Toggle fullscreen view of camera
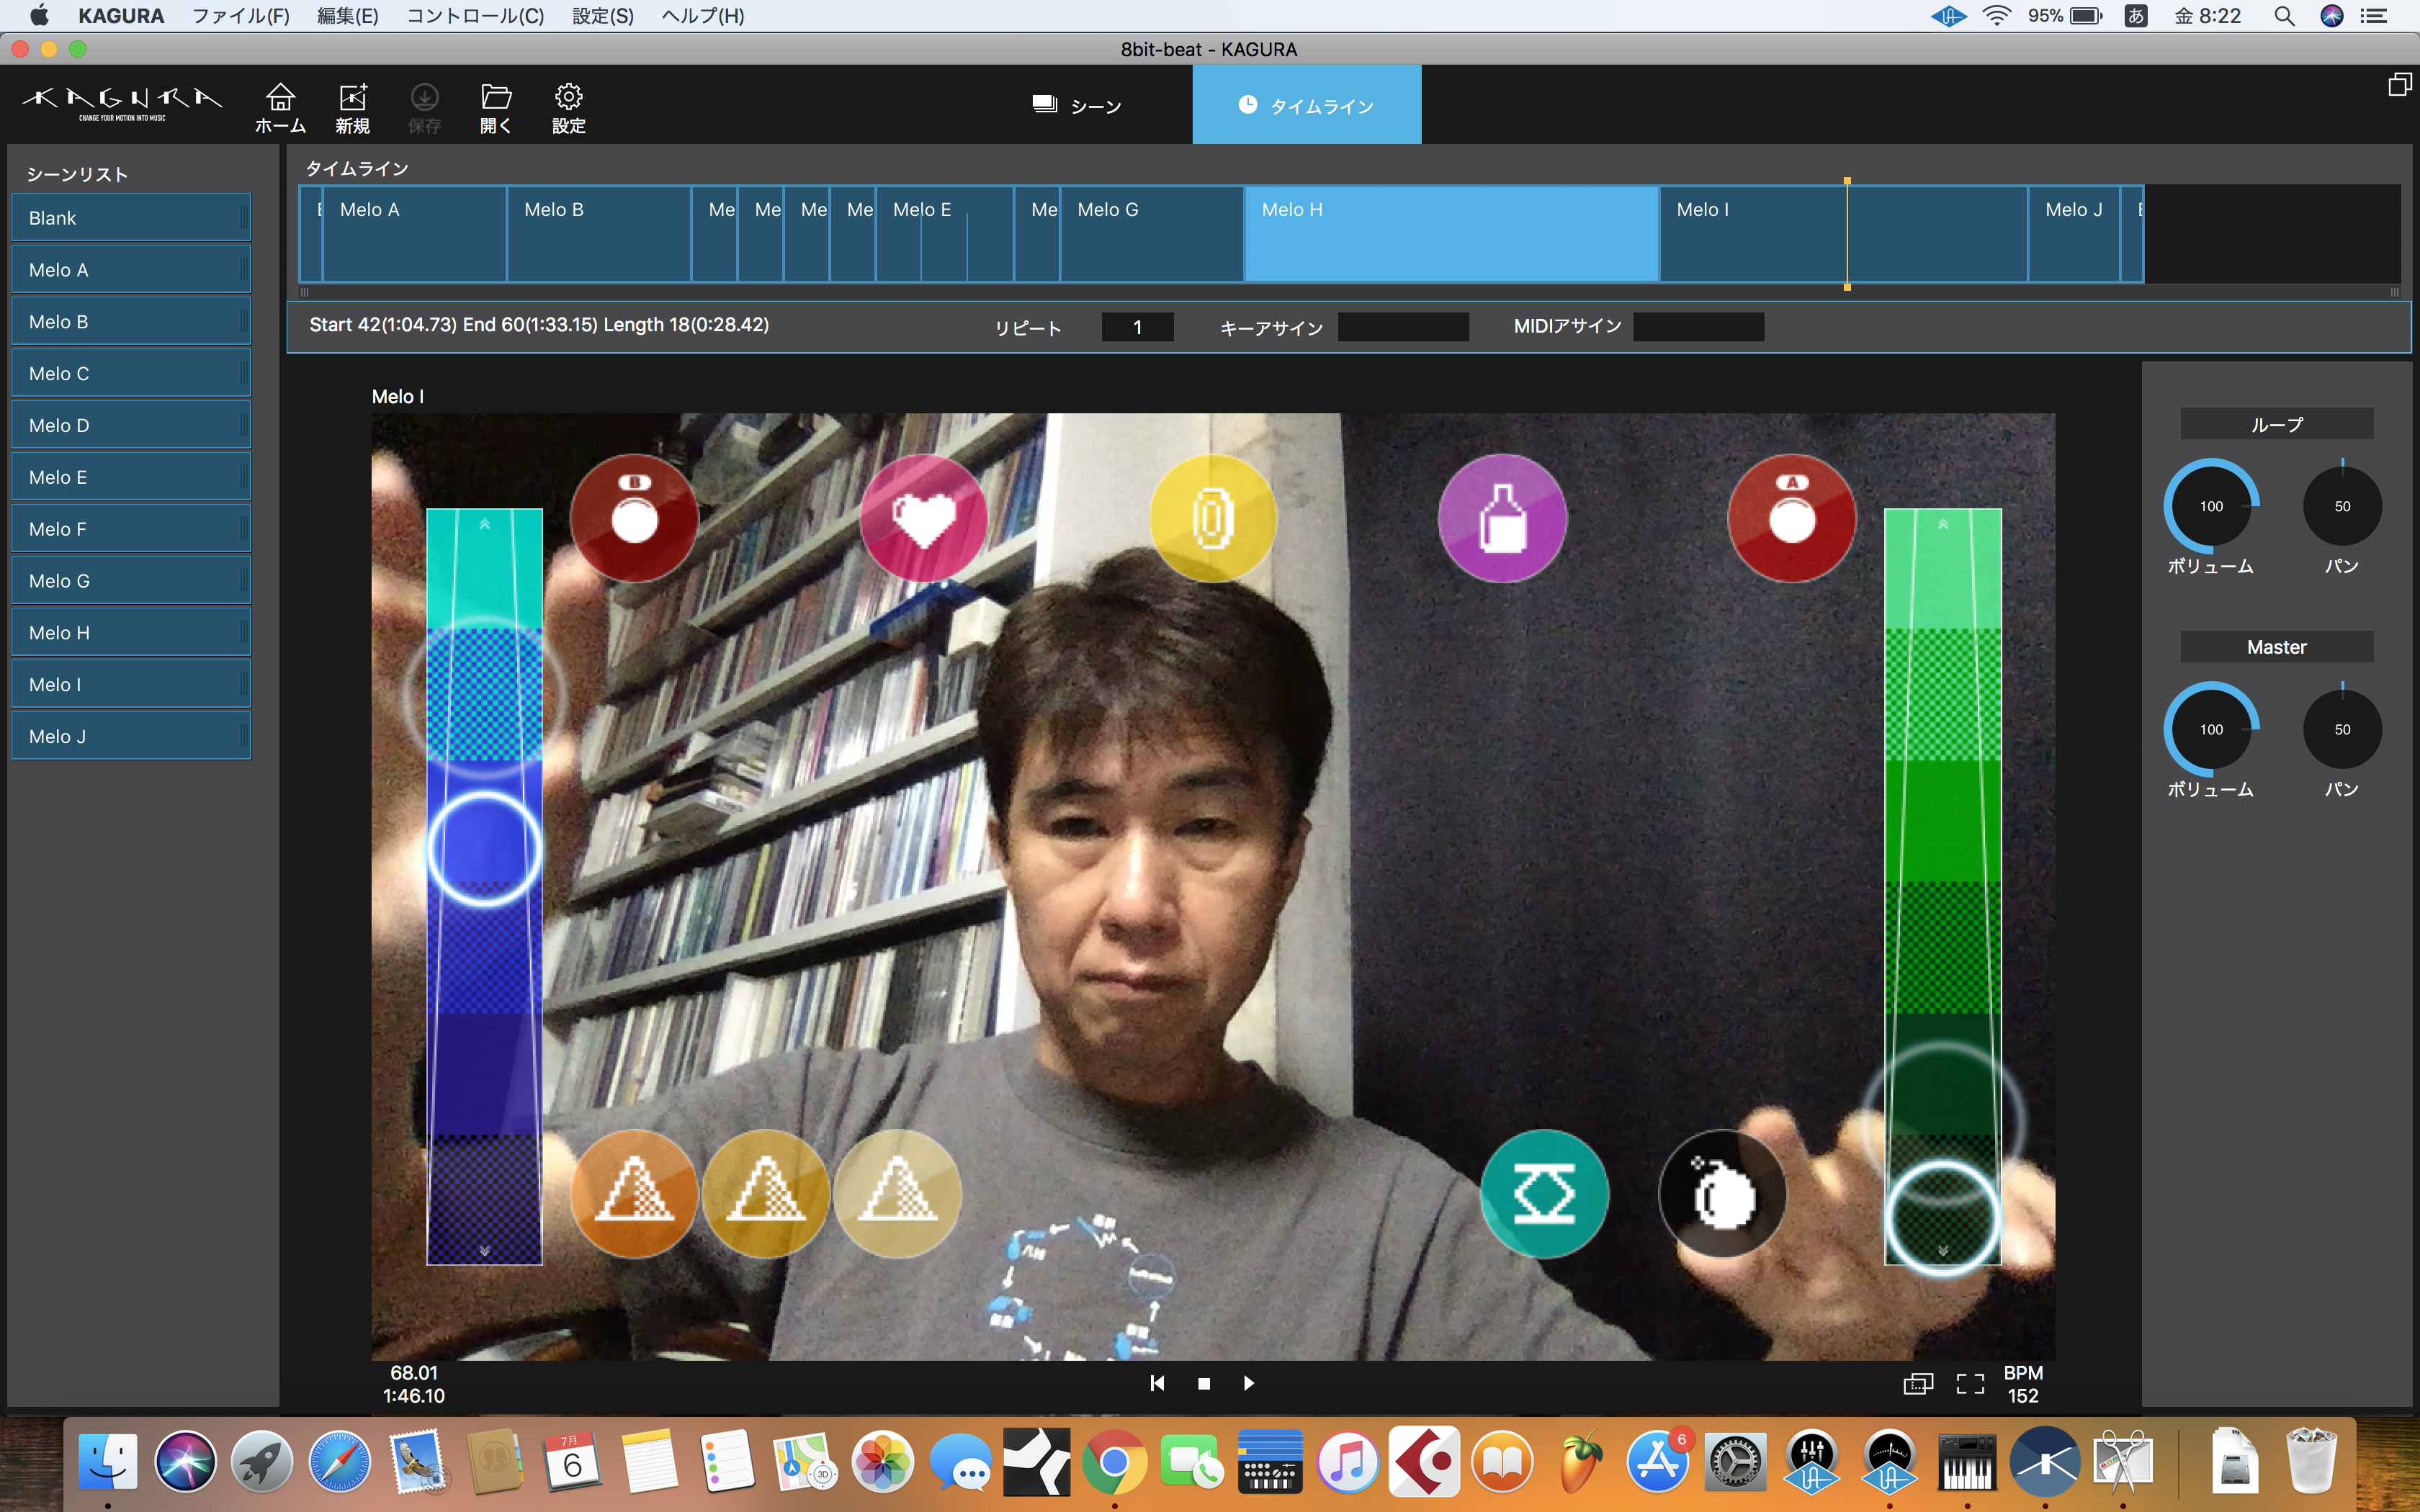This screenshot has height=1512, width=2420. click(x=1969, y=1383)
